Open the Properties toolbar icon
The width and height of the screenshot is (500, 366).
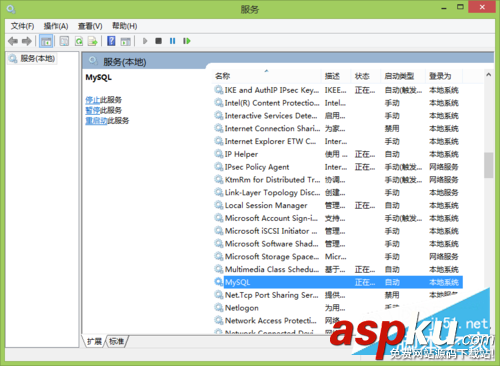tap(64, 41)
